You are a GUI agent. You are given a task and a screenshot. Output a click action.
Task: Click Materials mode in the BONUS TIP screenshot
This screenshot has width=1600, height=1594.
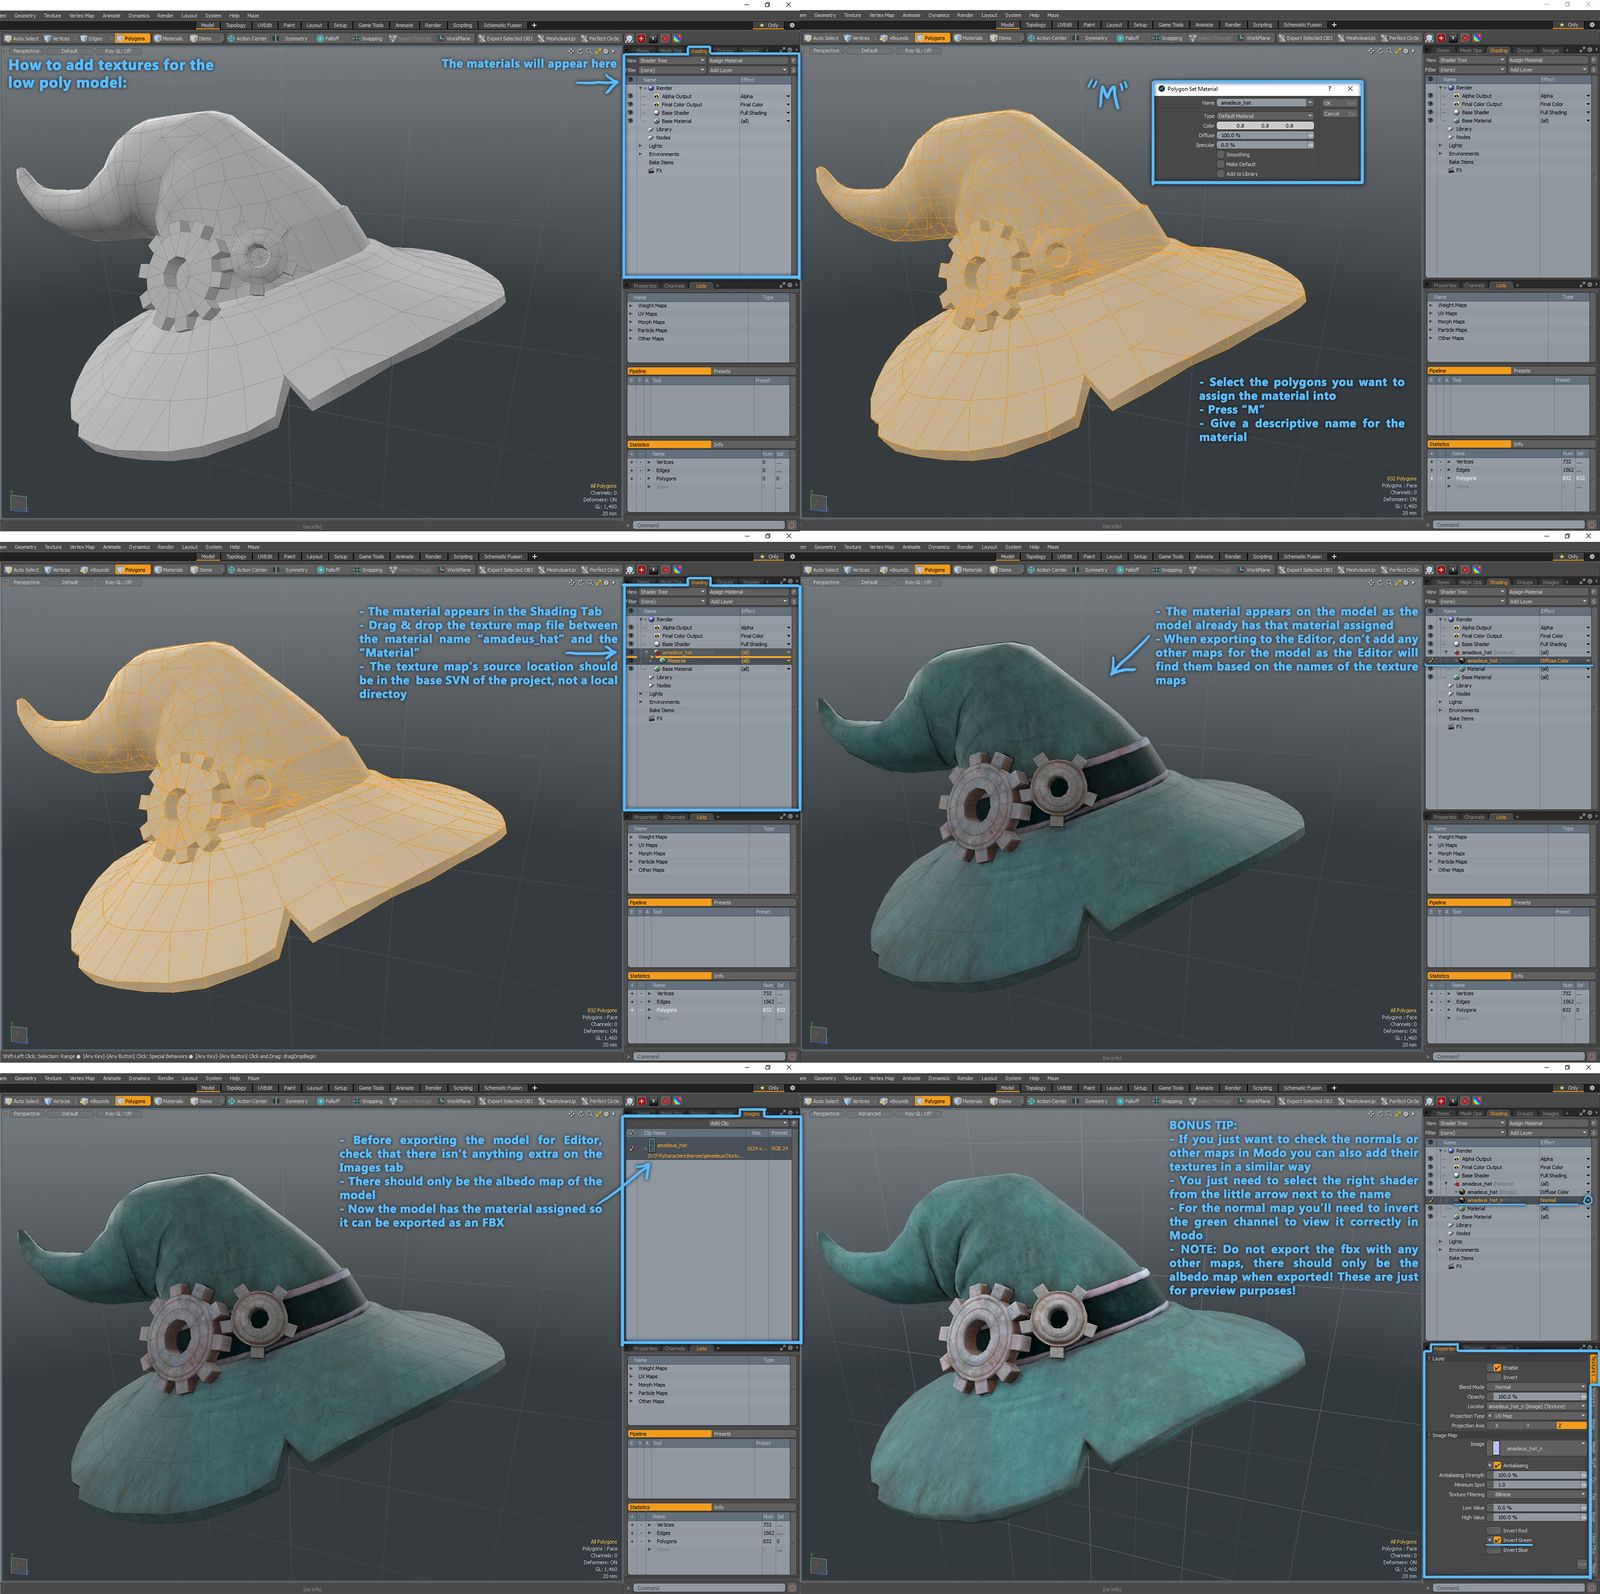pyautogui.click(x=969, y=1101)
